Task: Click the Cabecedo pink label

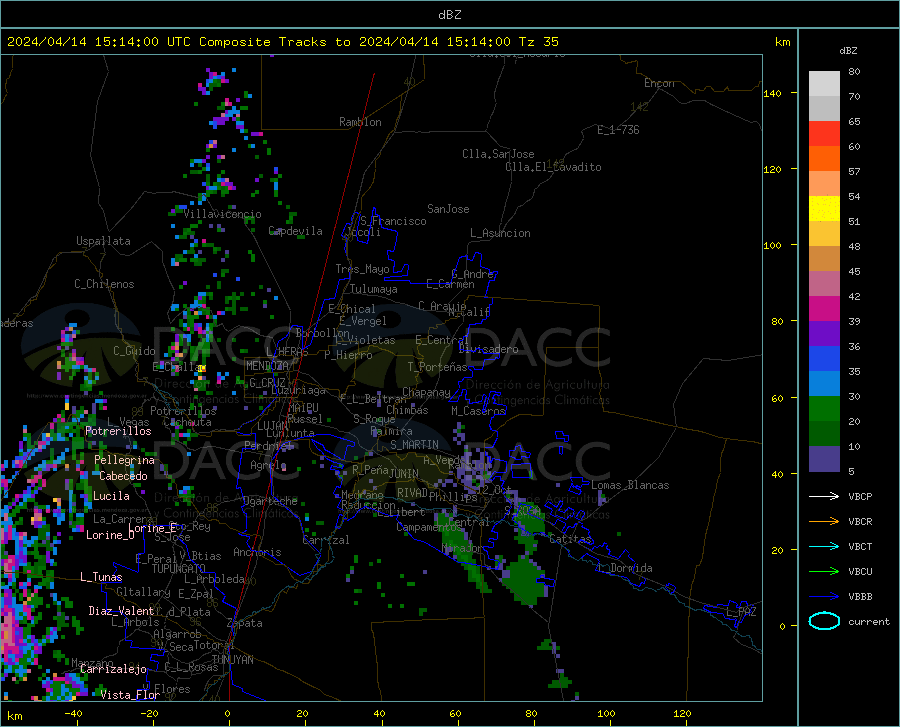Action: 123,476
